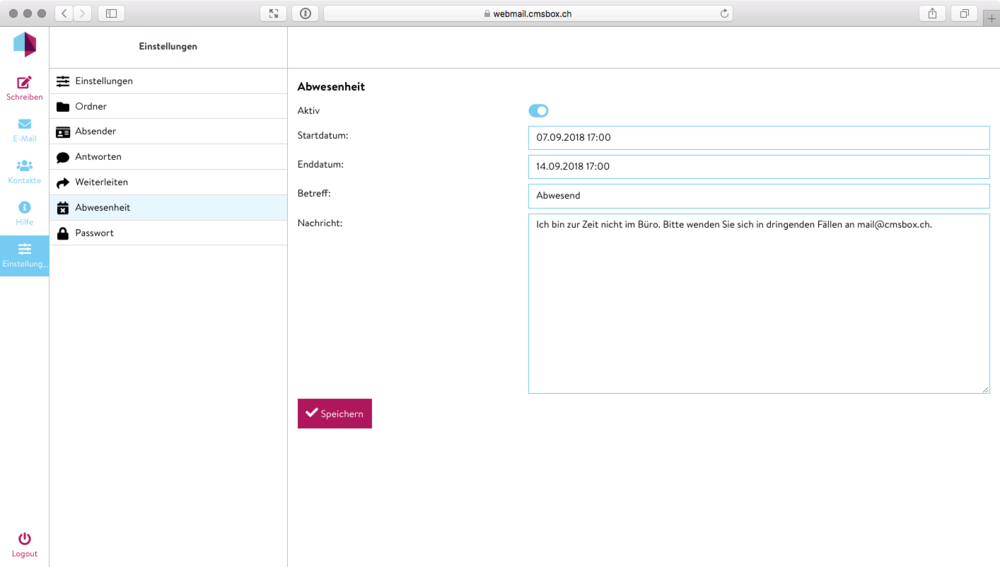Select the Einstellungen icon in left sidebar
This screenshot has height=567, width=1000.
click(x=24, y=255)
